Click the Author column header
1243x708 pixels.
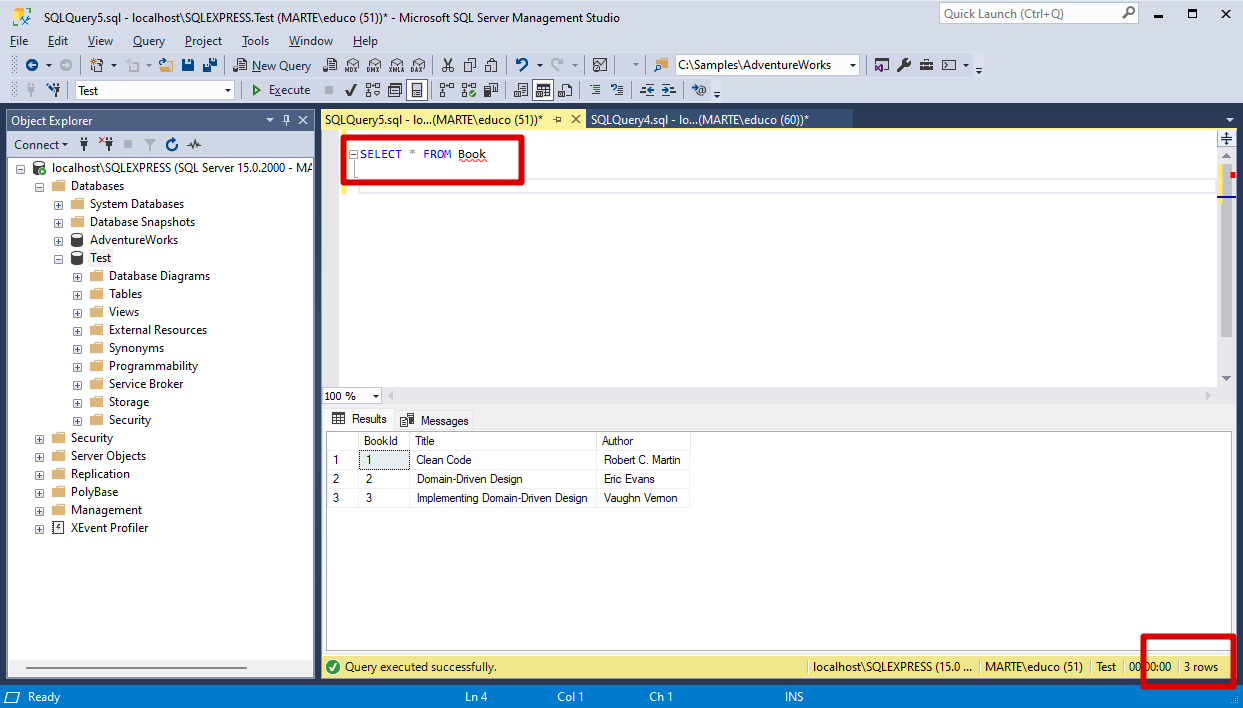point(643,441)
